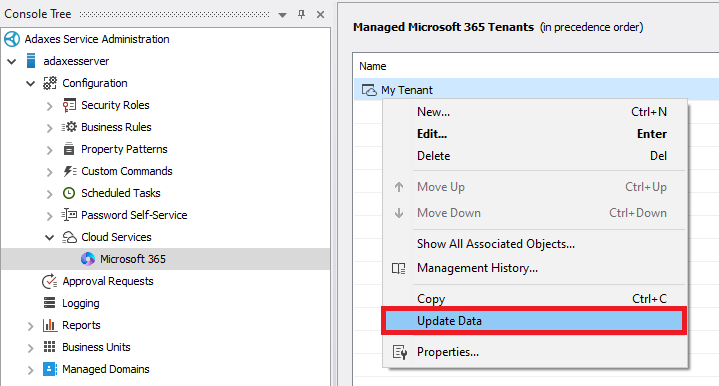Viewport: 719px width, 386px height.
Task: Click the Move Down arrow icon
Action: tap(399, 213)
